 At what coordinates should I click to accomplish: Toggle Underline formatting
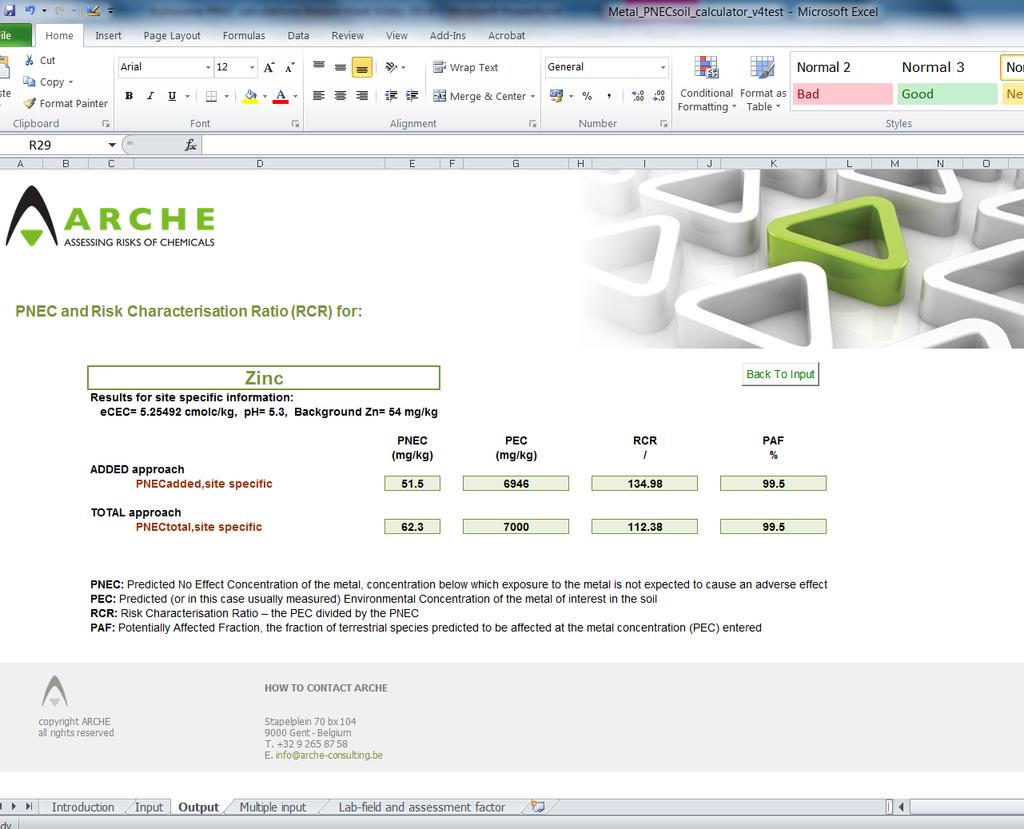(172, 96)
